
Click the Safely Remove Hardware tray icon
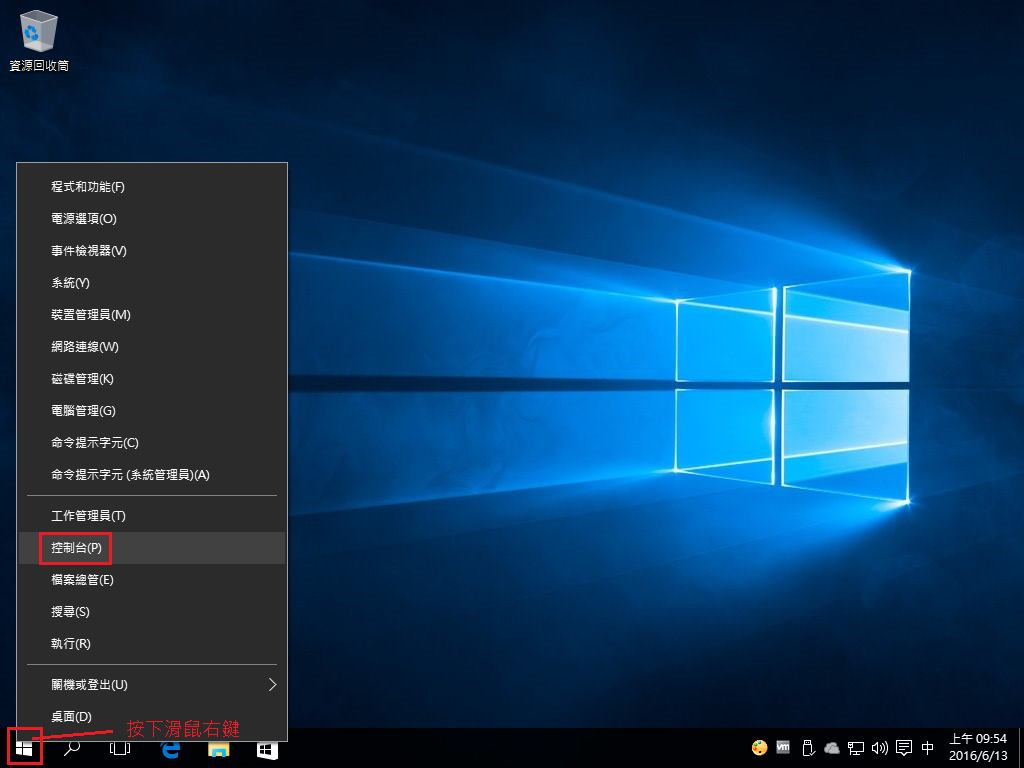pos(807,747)
